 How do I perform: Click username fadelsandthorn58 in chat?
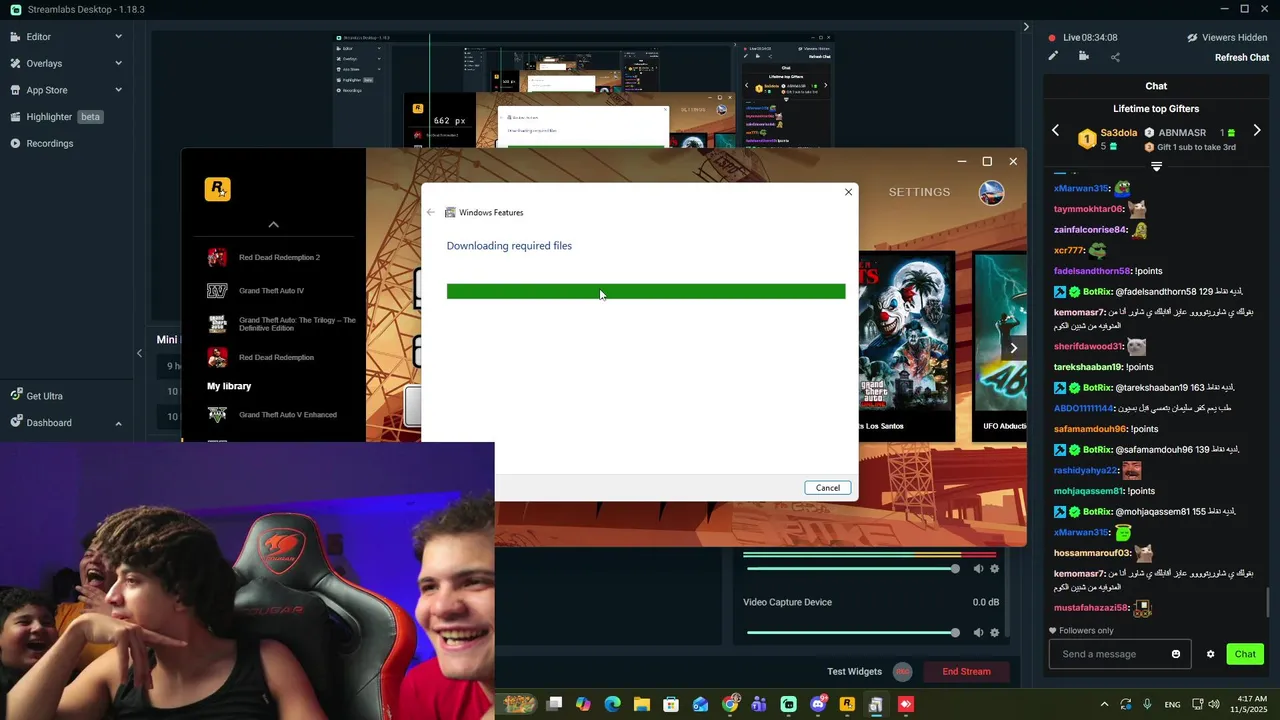(x=1092, y=271)
